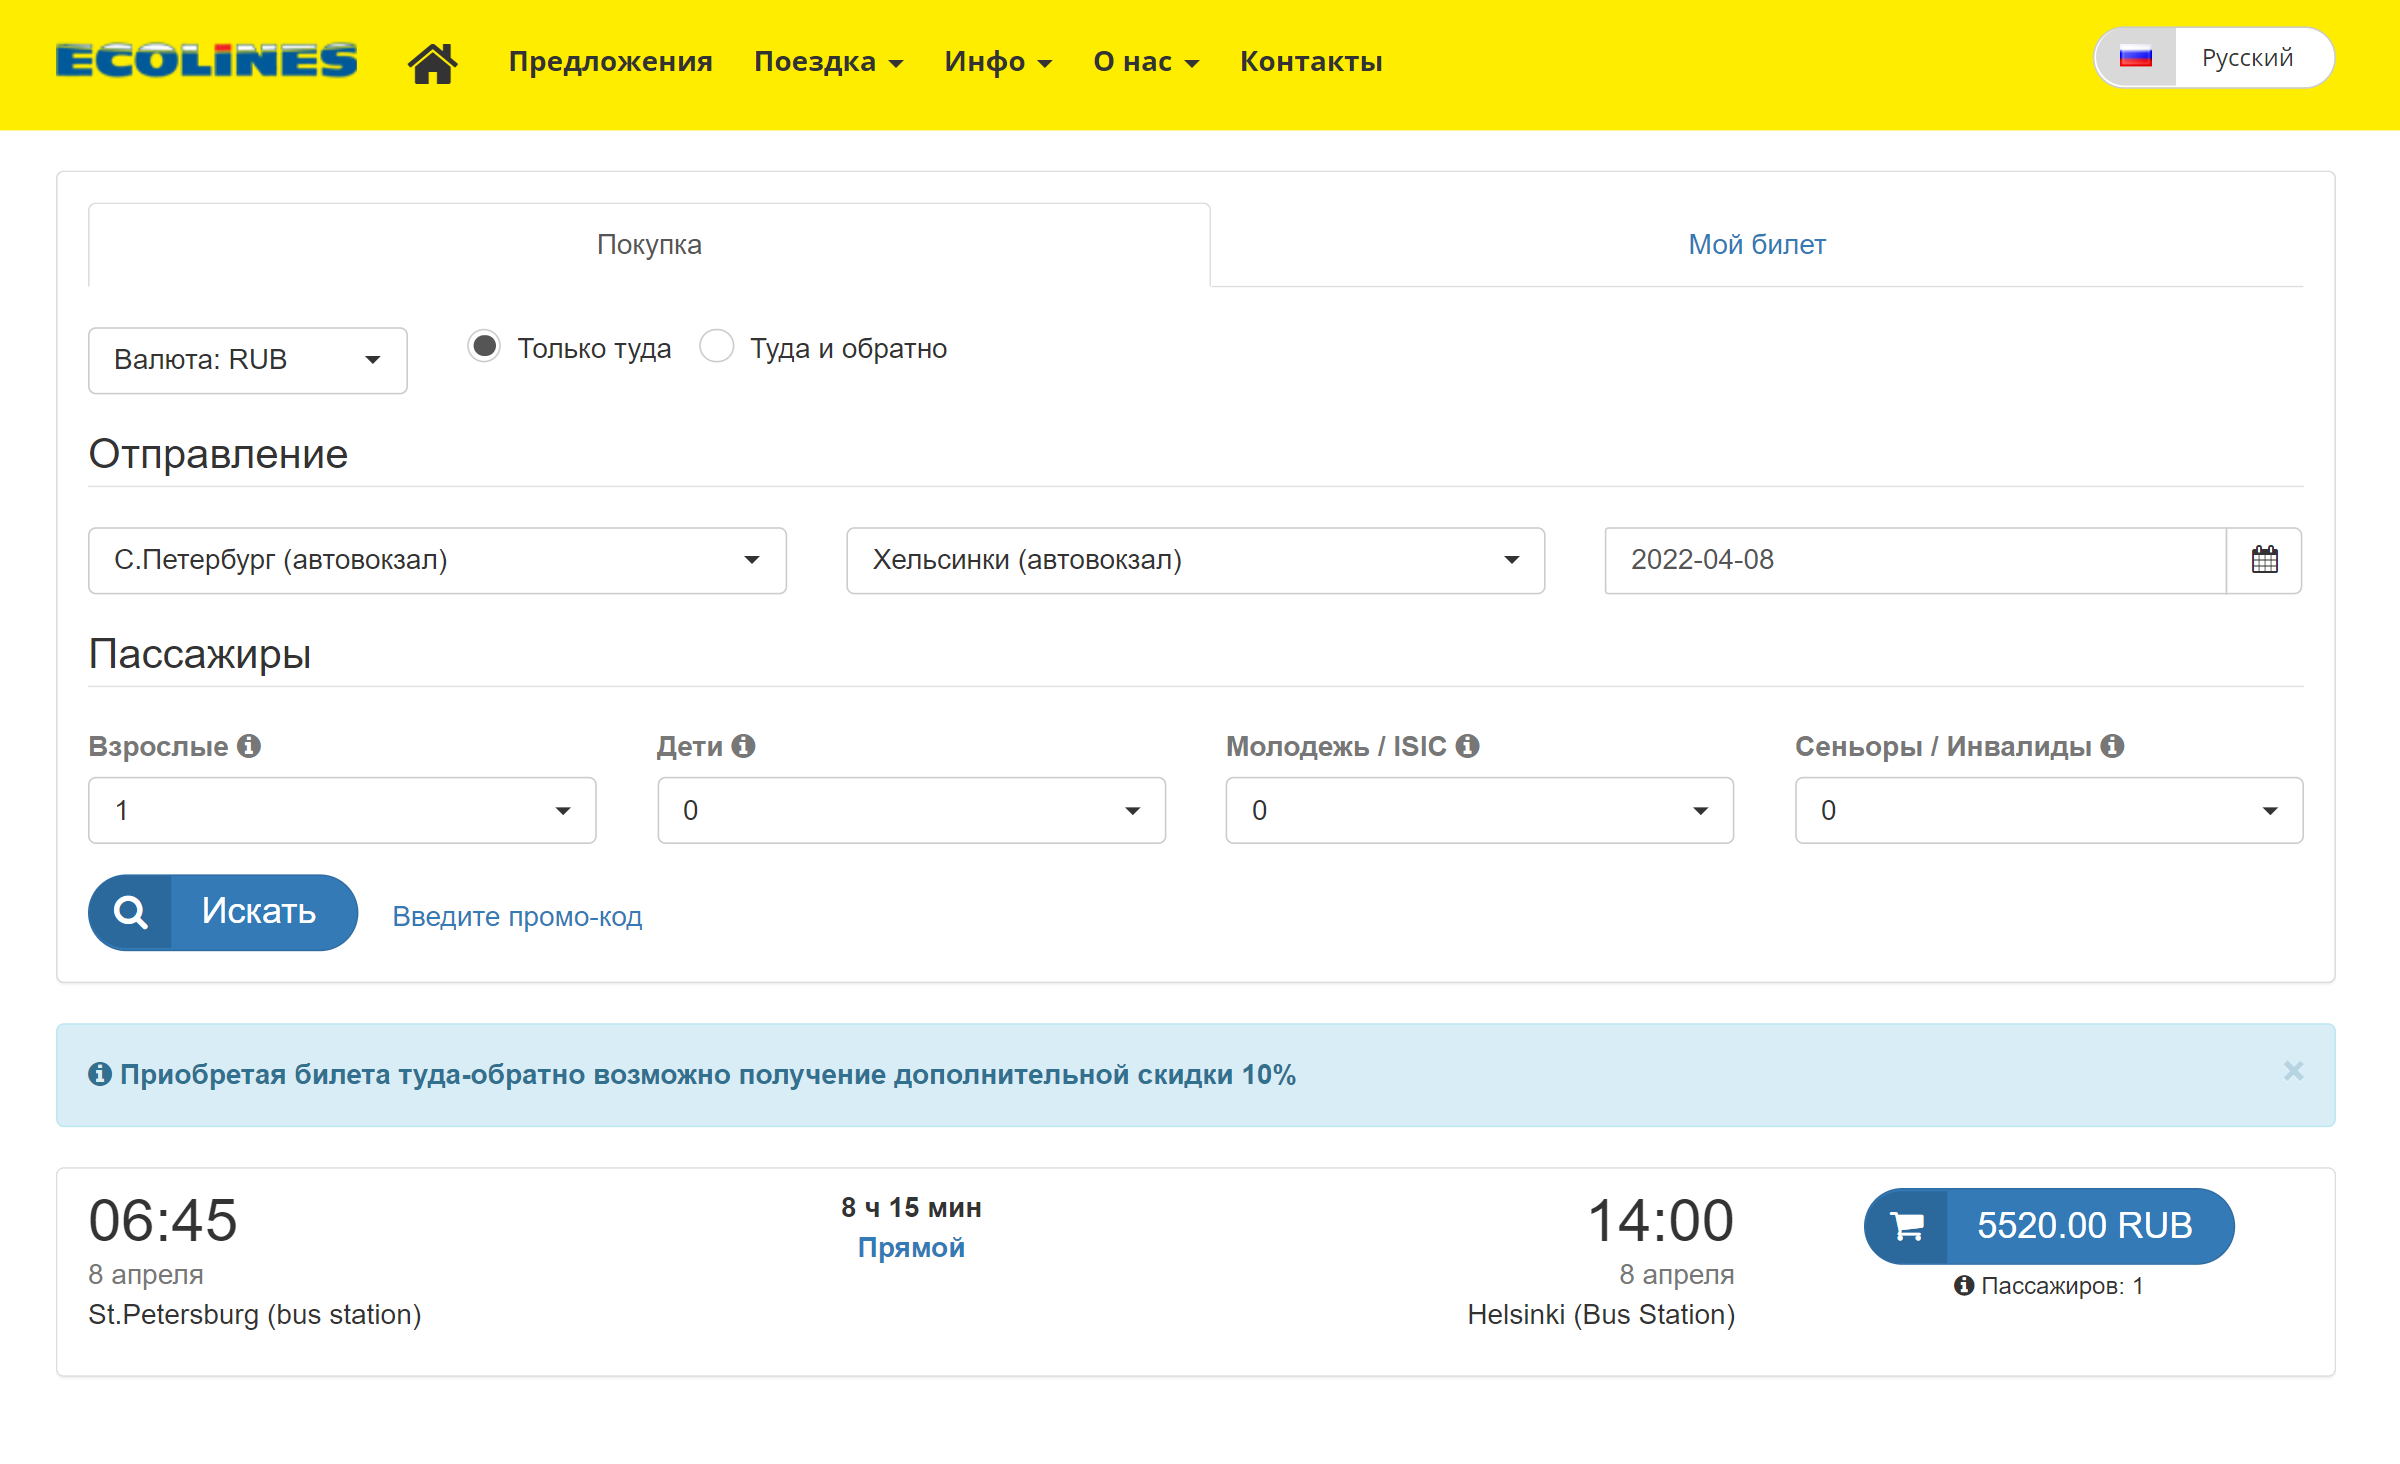
Task: Open the Дети passenger count dropdown
Action: coord(911,810)
